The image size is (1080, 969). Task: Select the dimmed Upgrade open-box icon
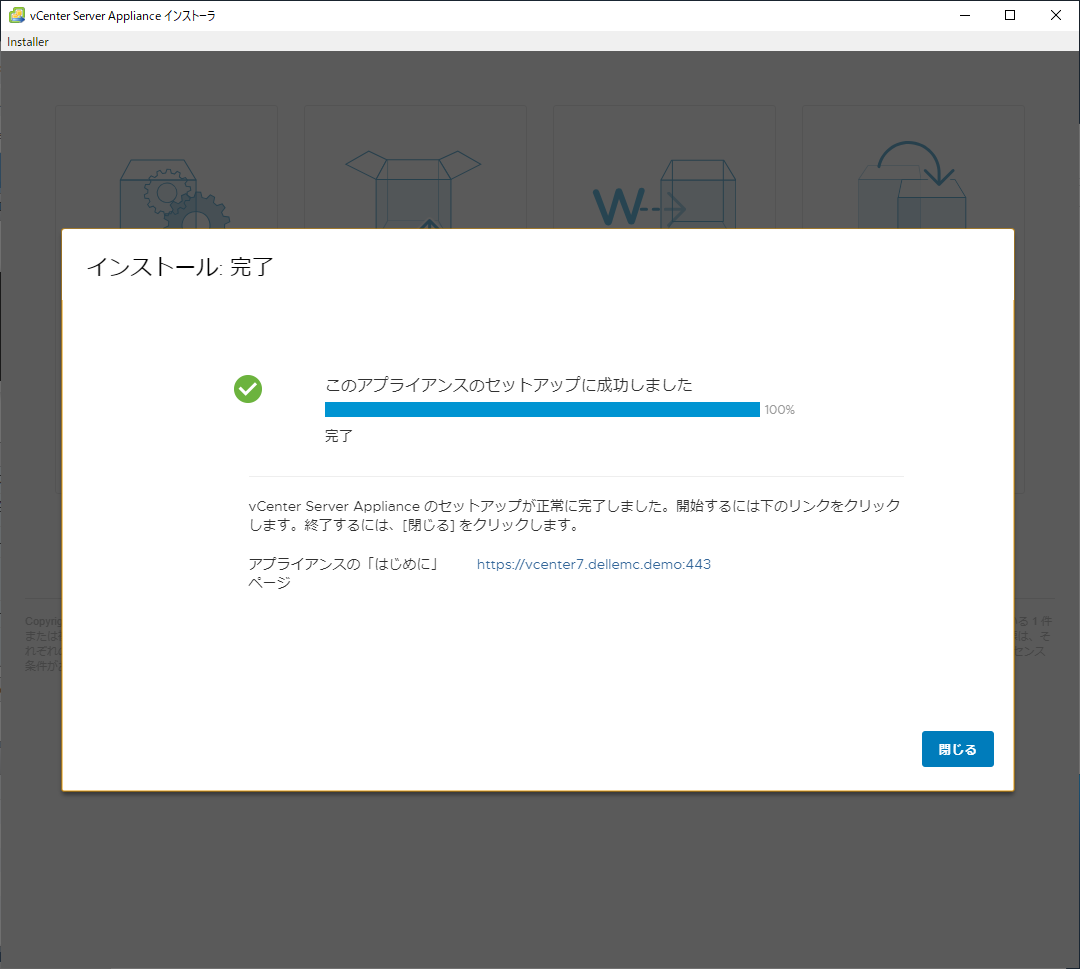pos(413,189)
